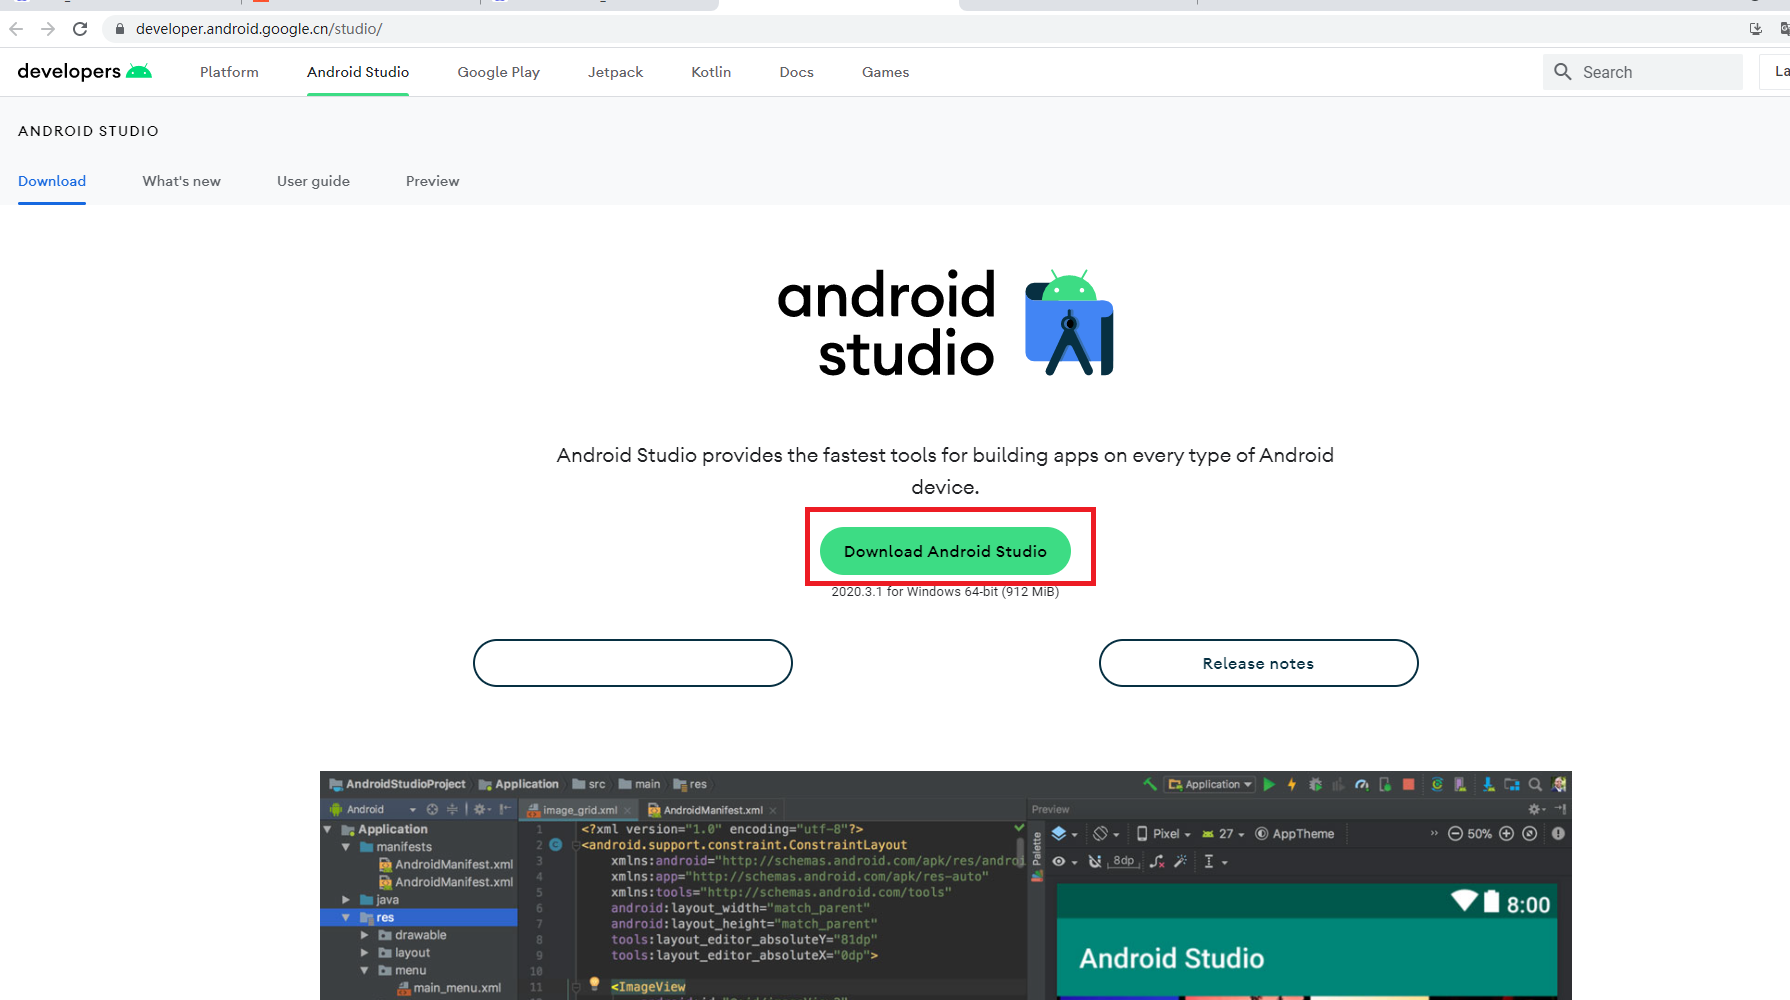Select the Download tab
1790x1000 pixels.
pyautogui.click(x=52, y=181)
